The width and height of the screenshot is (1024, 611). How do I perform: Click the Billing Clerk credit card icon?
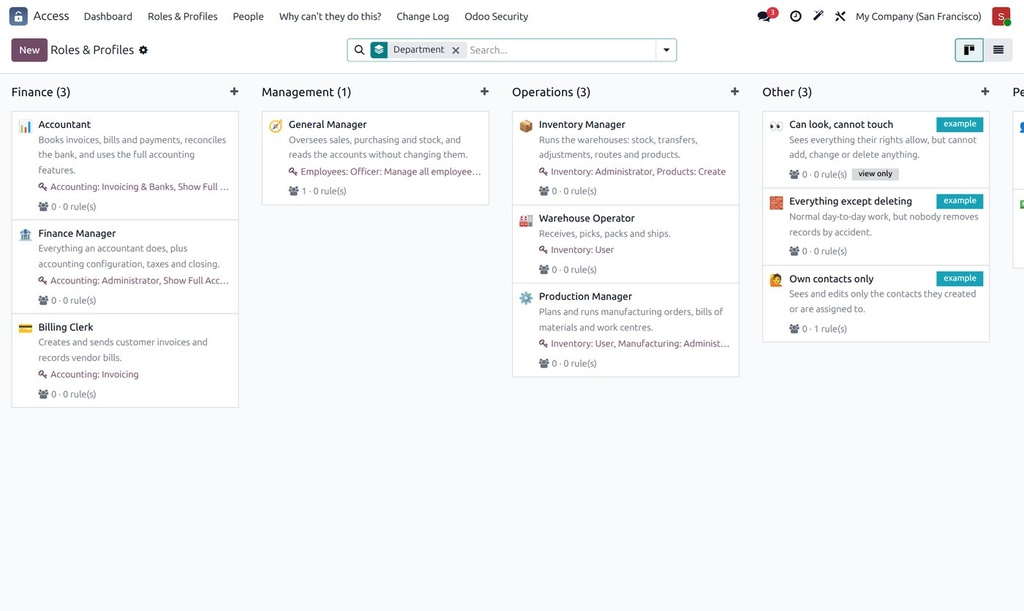coord(25,328)
